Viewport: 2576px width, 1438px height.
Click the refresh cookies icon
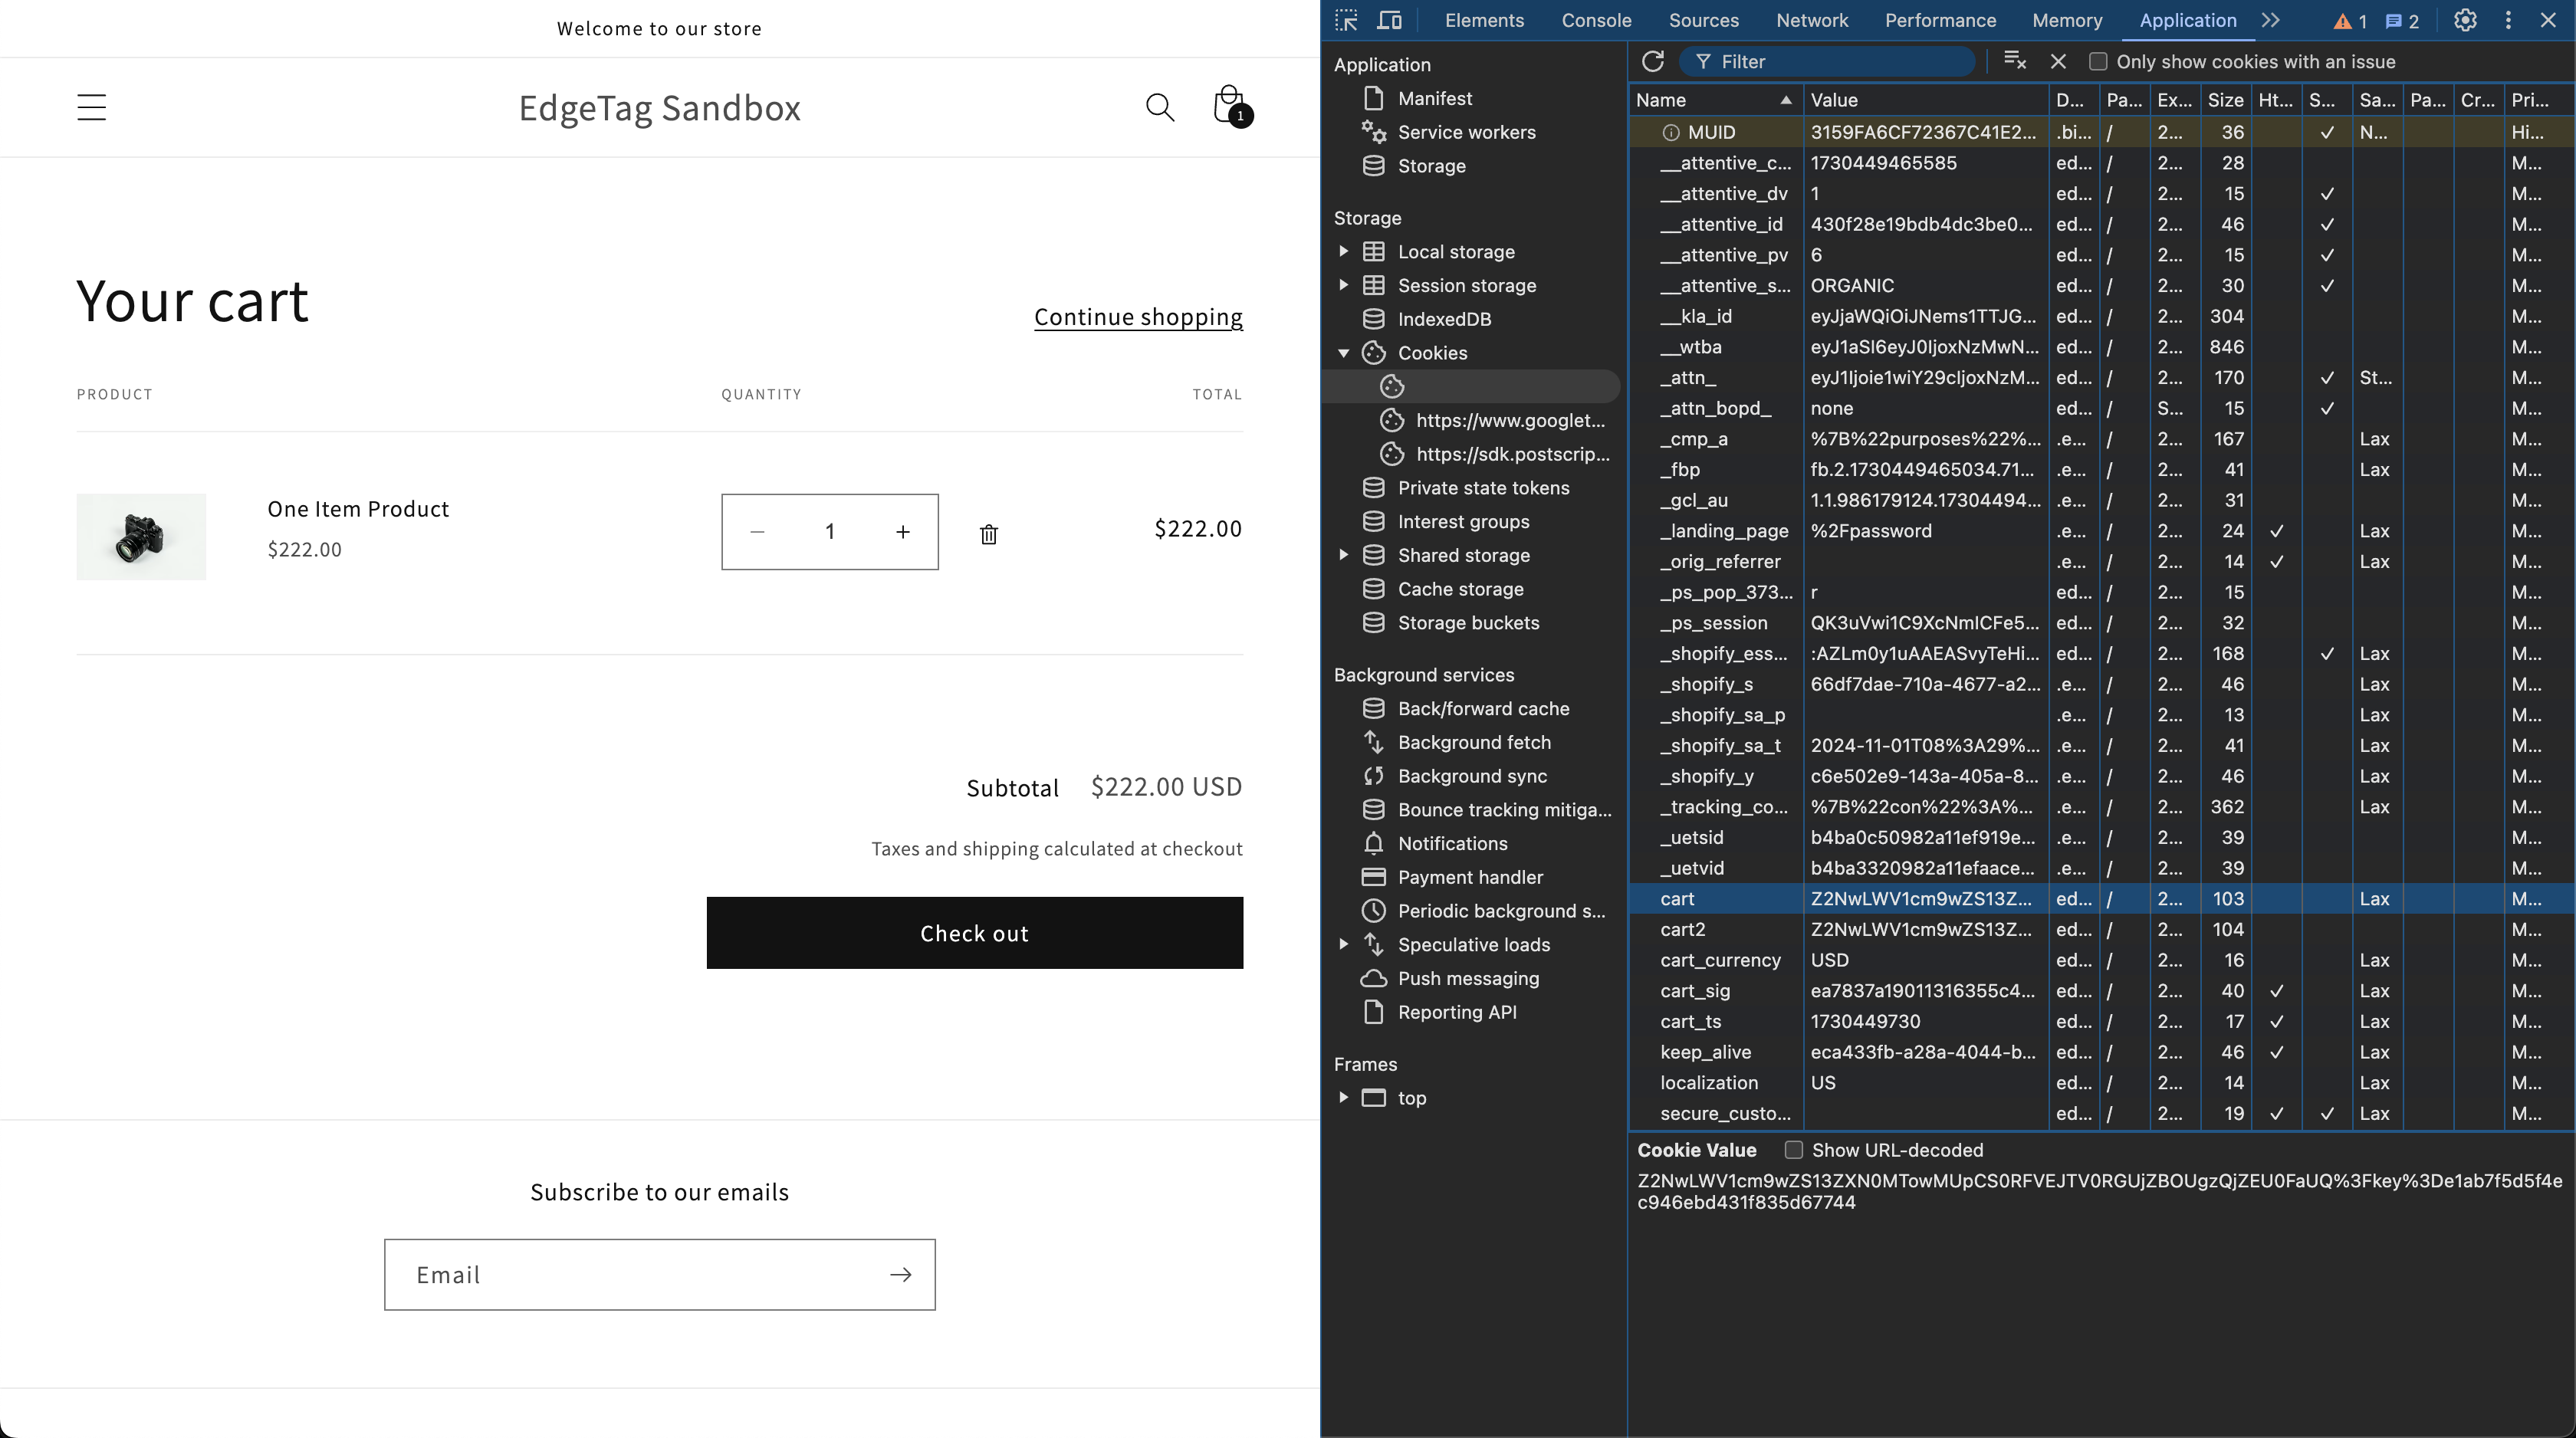click(x=1652, y=62)
